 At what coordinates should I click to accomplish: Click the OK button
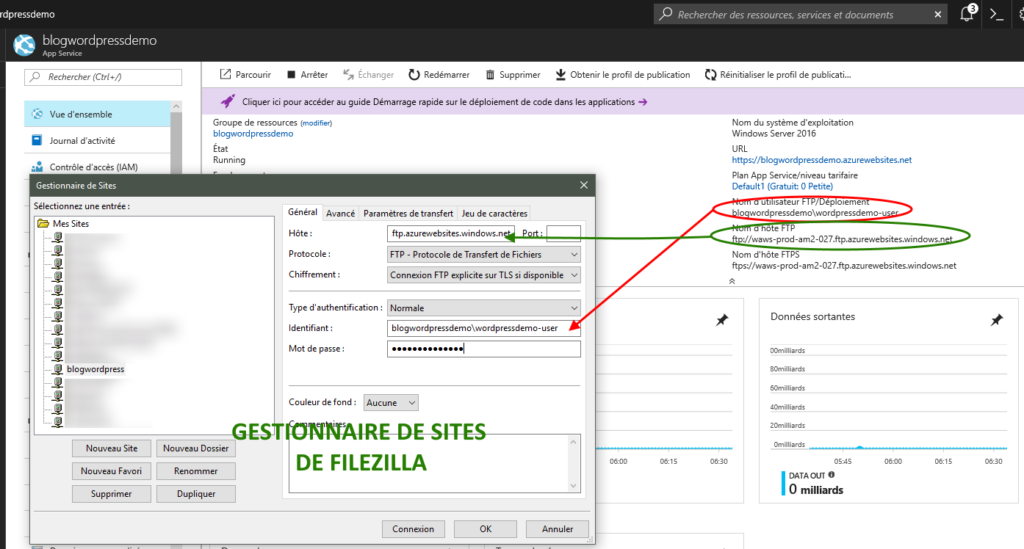tap(485, 529)
